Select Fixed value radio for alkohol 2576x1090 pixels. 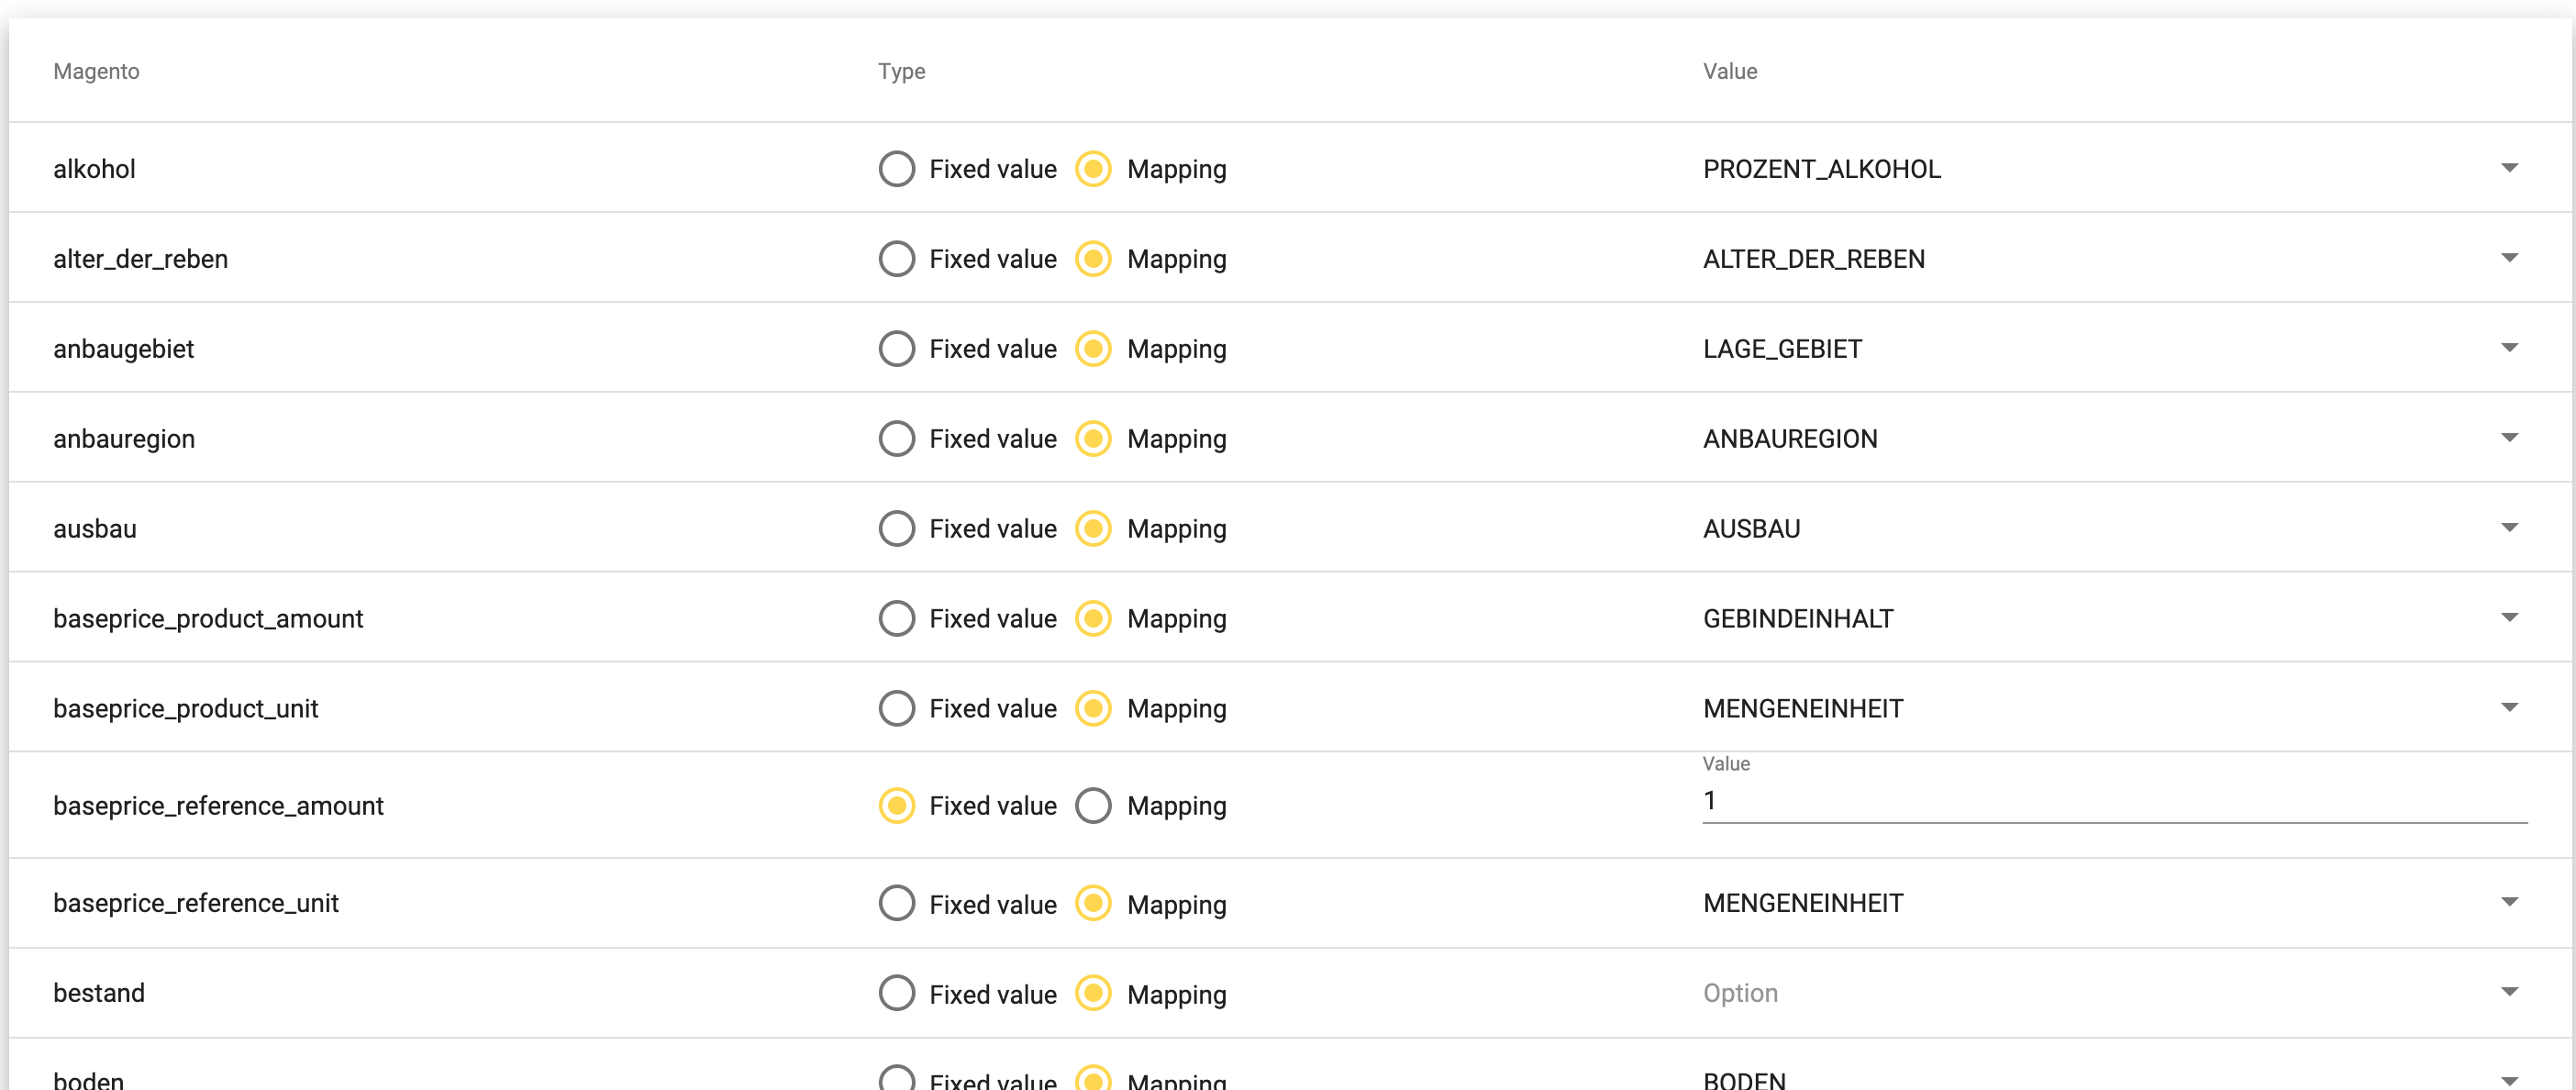point(896,169)
